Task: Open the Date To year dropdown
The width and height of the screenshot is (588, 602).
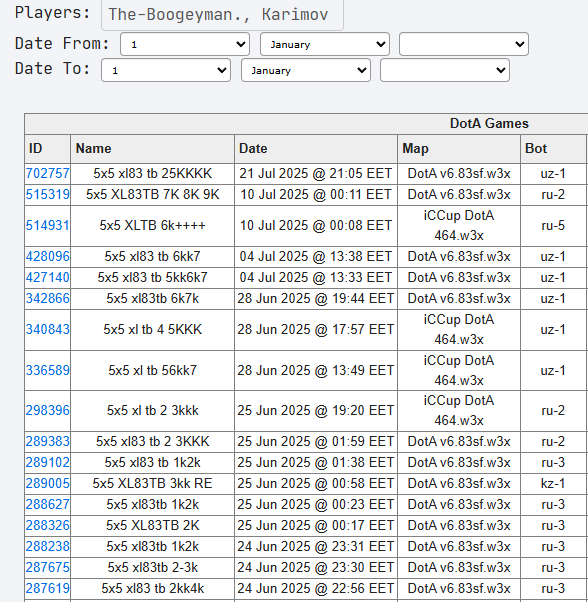Action: [x=445, y=70]
